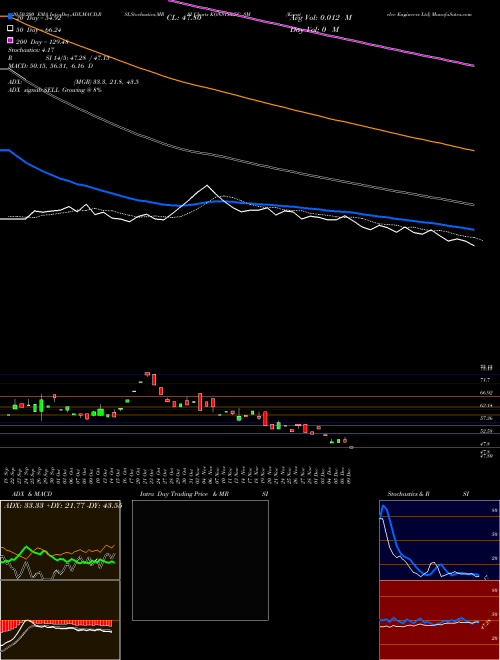Open the blue Stochastics chart panel
Viewport: 500px width, 660px height.
[439, 540]
